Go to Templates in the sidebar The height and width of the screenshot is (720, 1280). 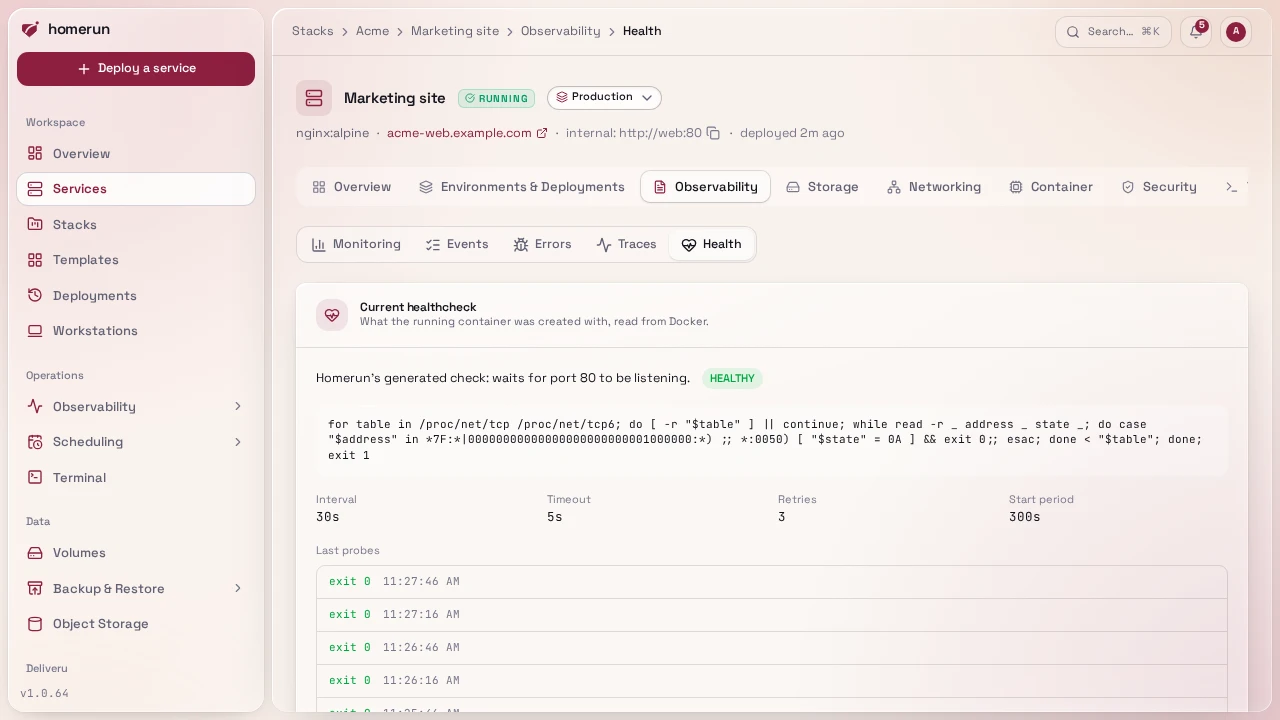click(x=136, y=260)
